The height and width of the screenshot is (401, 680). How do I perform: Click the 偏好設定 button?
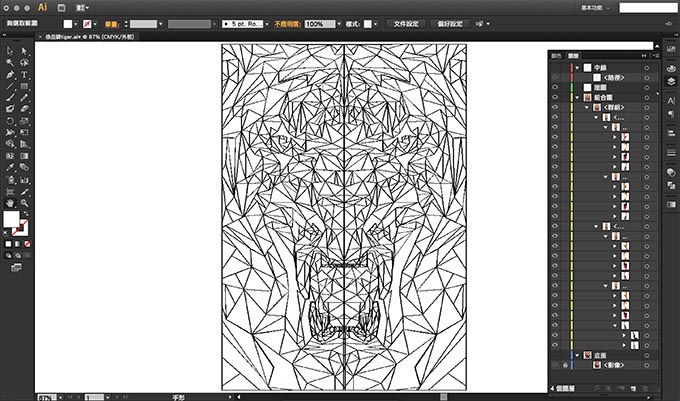coord(450,24)
